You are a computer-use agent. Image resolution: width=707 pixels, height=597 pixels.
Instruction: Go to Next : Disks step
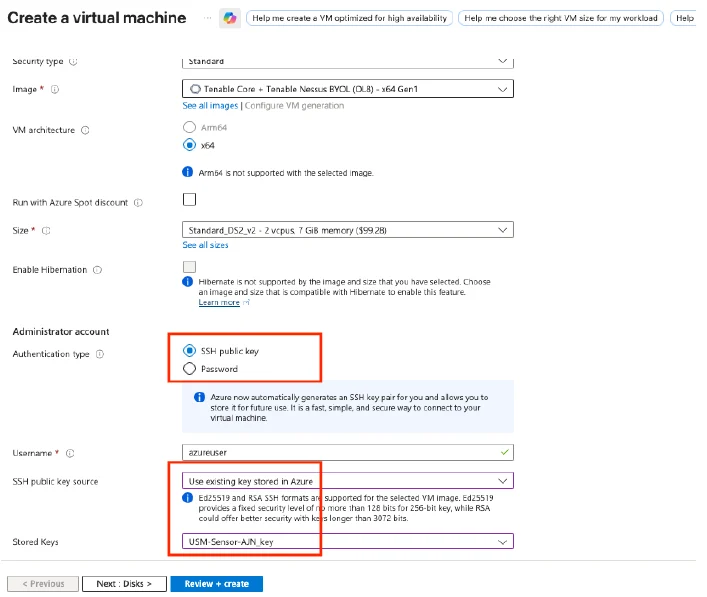[124, 584]
